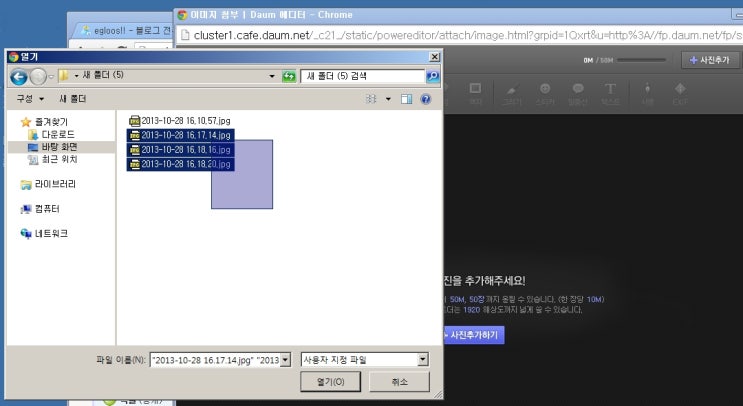Viewport: 743px width, 406px height.
Task: Click the 취소 button
Action: [399, 382]
